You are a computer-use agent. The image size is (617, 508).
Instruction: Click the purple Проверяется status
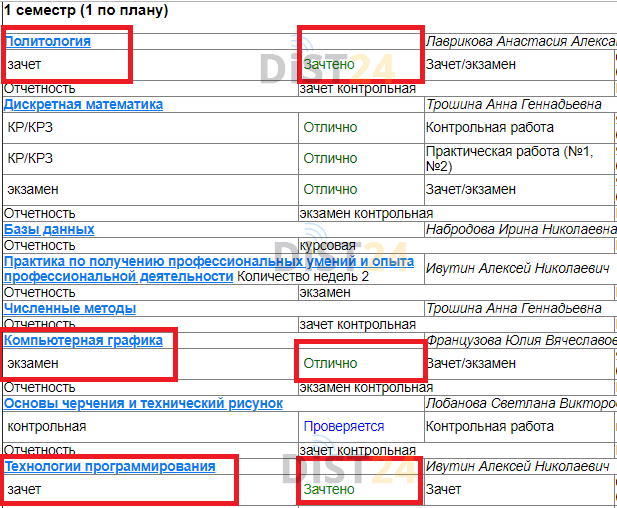click(x=344, y=426)
